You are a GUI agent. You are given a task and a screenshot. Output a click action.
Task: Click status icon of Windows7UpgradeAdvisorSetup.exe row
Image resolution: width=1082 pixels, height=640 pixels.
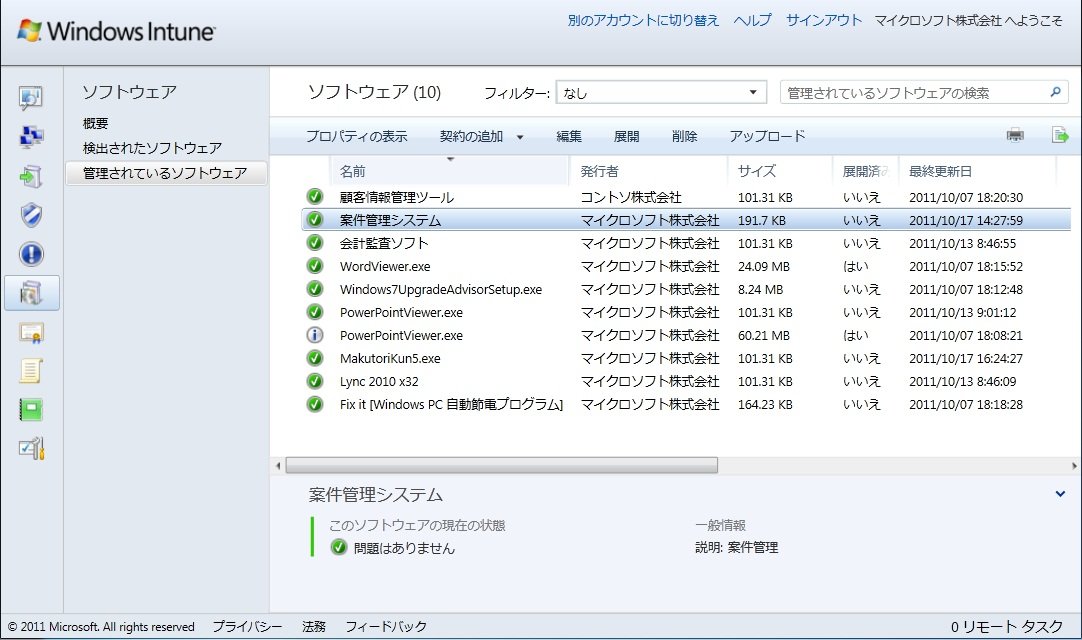[315, 289]
